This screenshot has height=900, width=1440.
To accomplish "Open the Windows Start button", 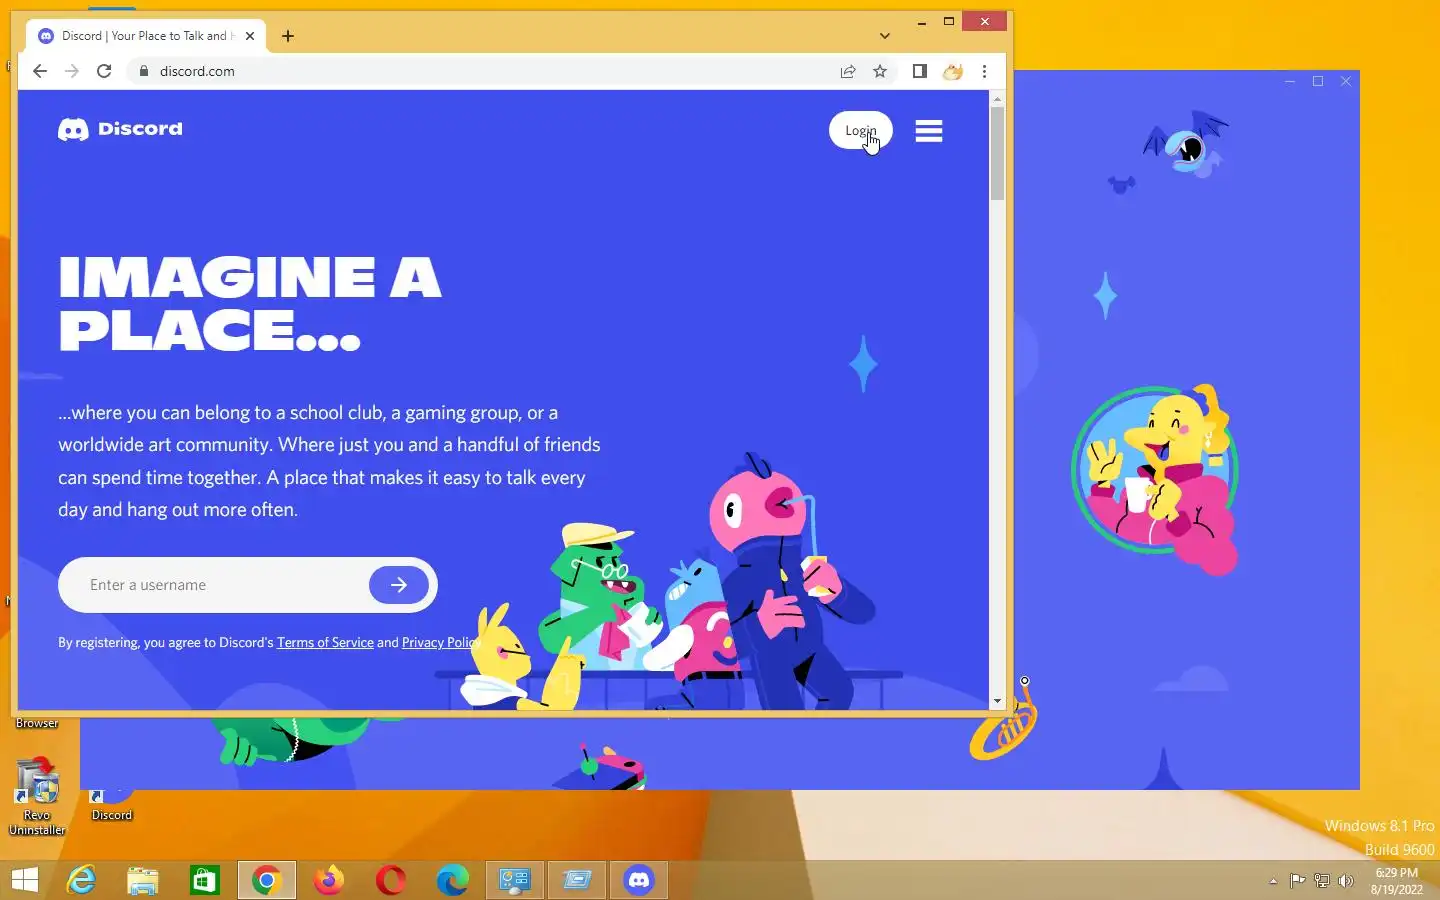I will 24,880.
